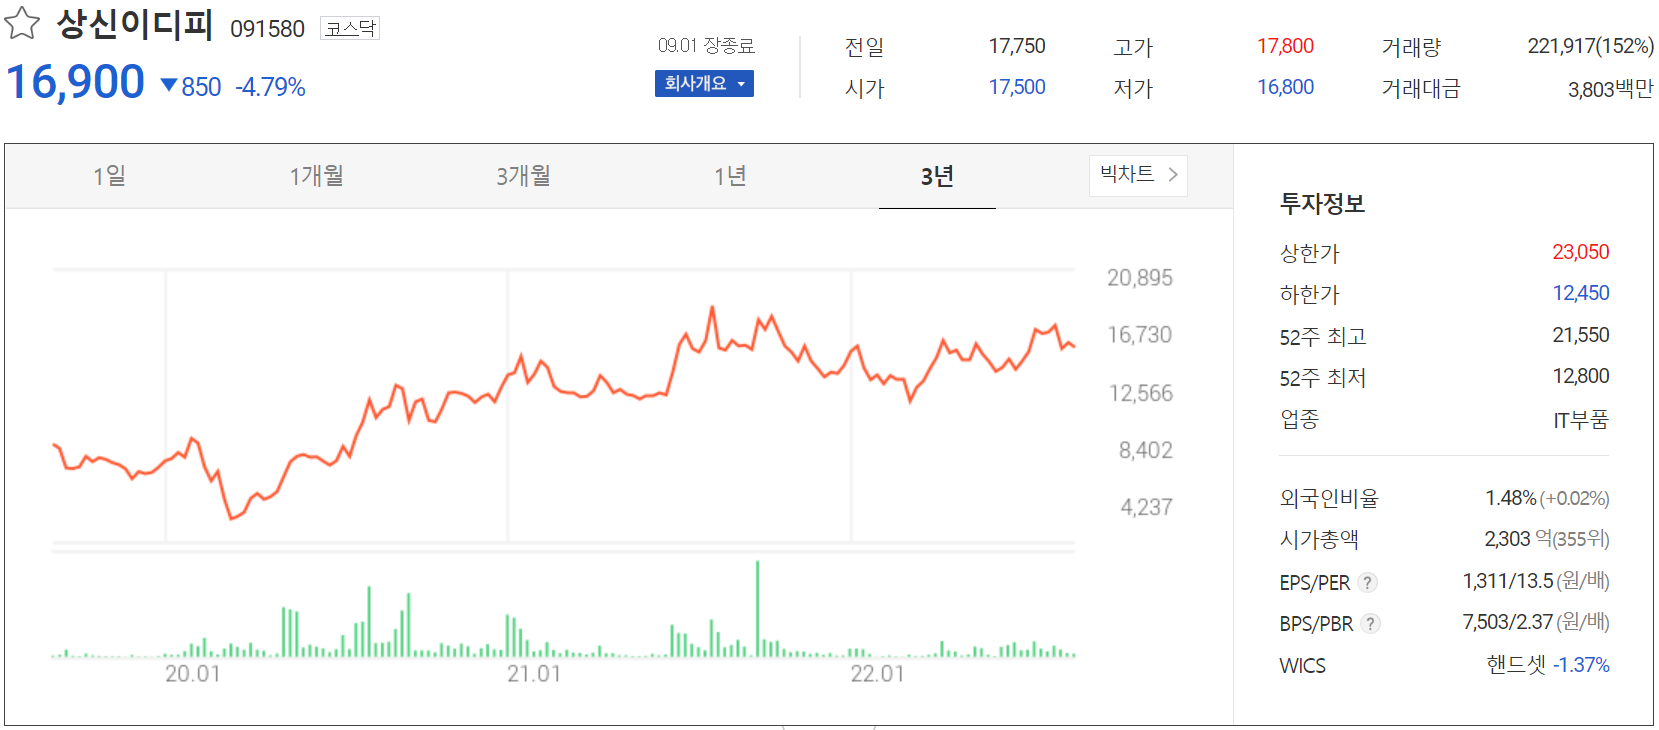The image size is (1659, 730).
Task: Click the 상신이디피 stock name
Action: (x=135, y=24)
